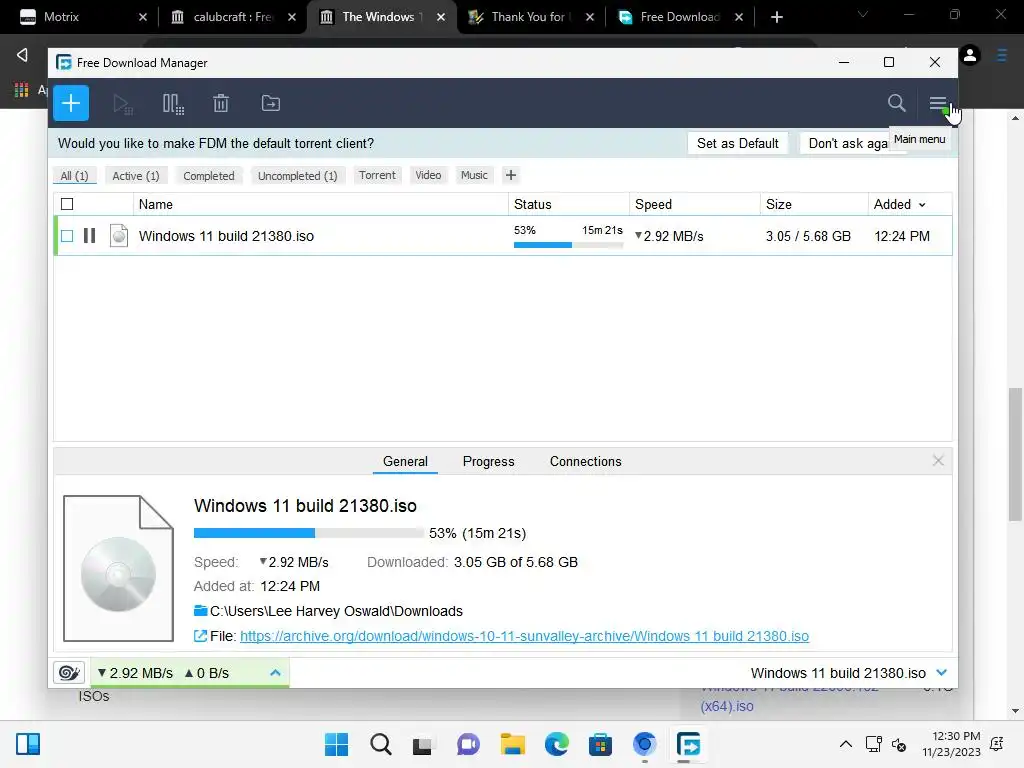Expand the speed panel chevron in status bar
This screenshot has height=768, width=1024.
pos(276,673)
